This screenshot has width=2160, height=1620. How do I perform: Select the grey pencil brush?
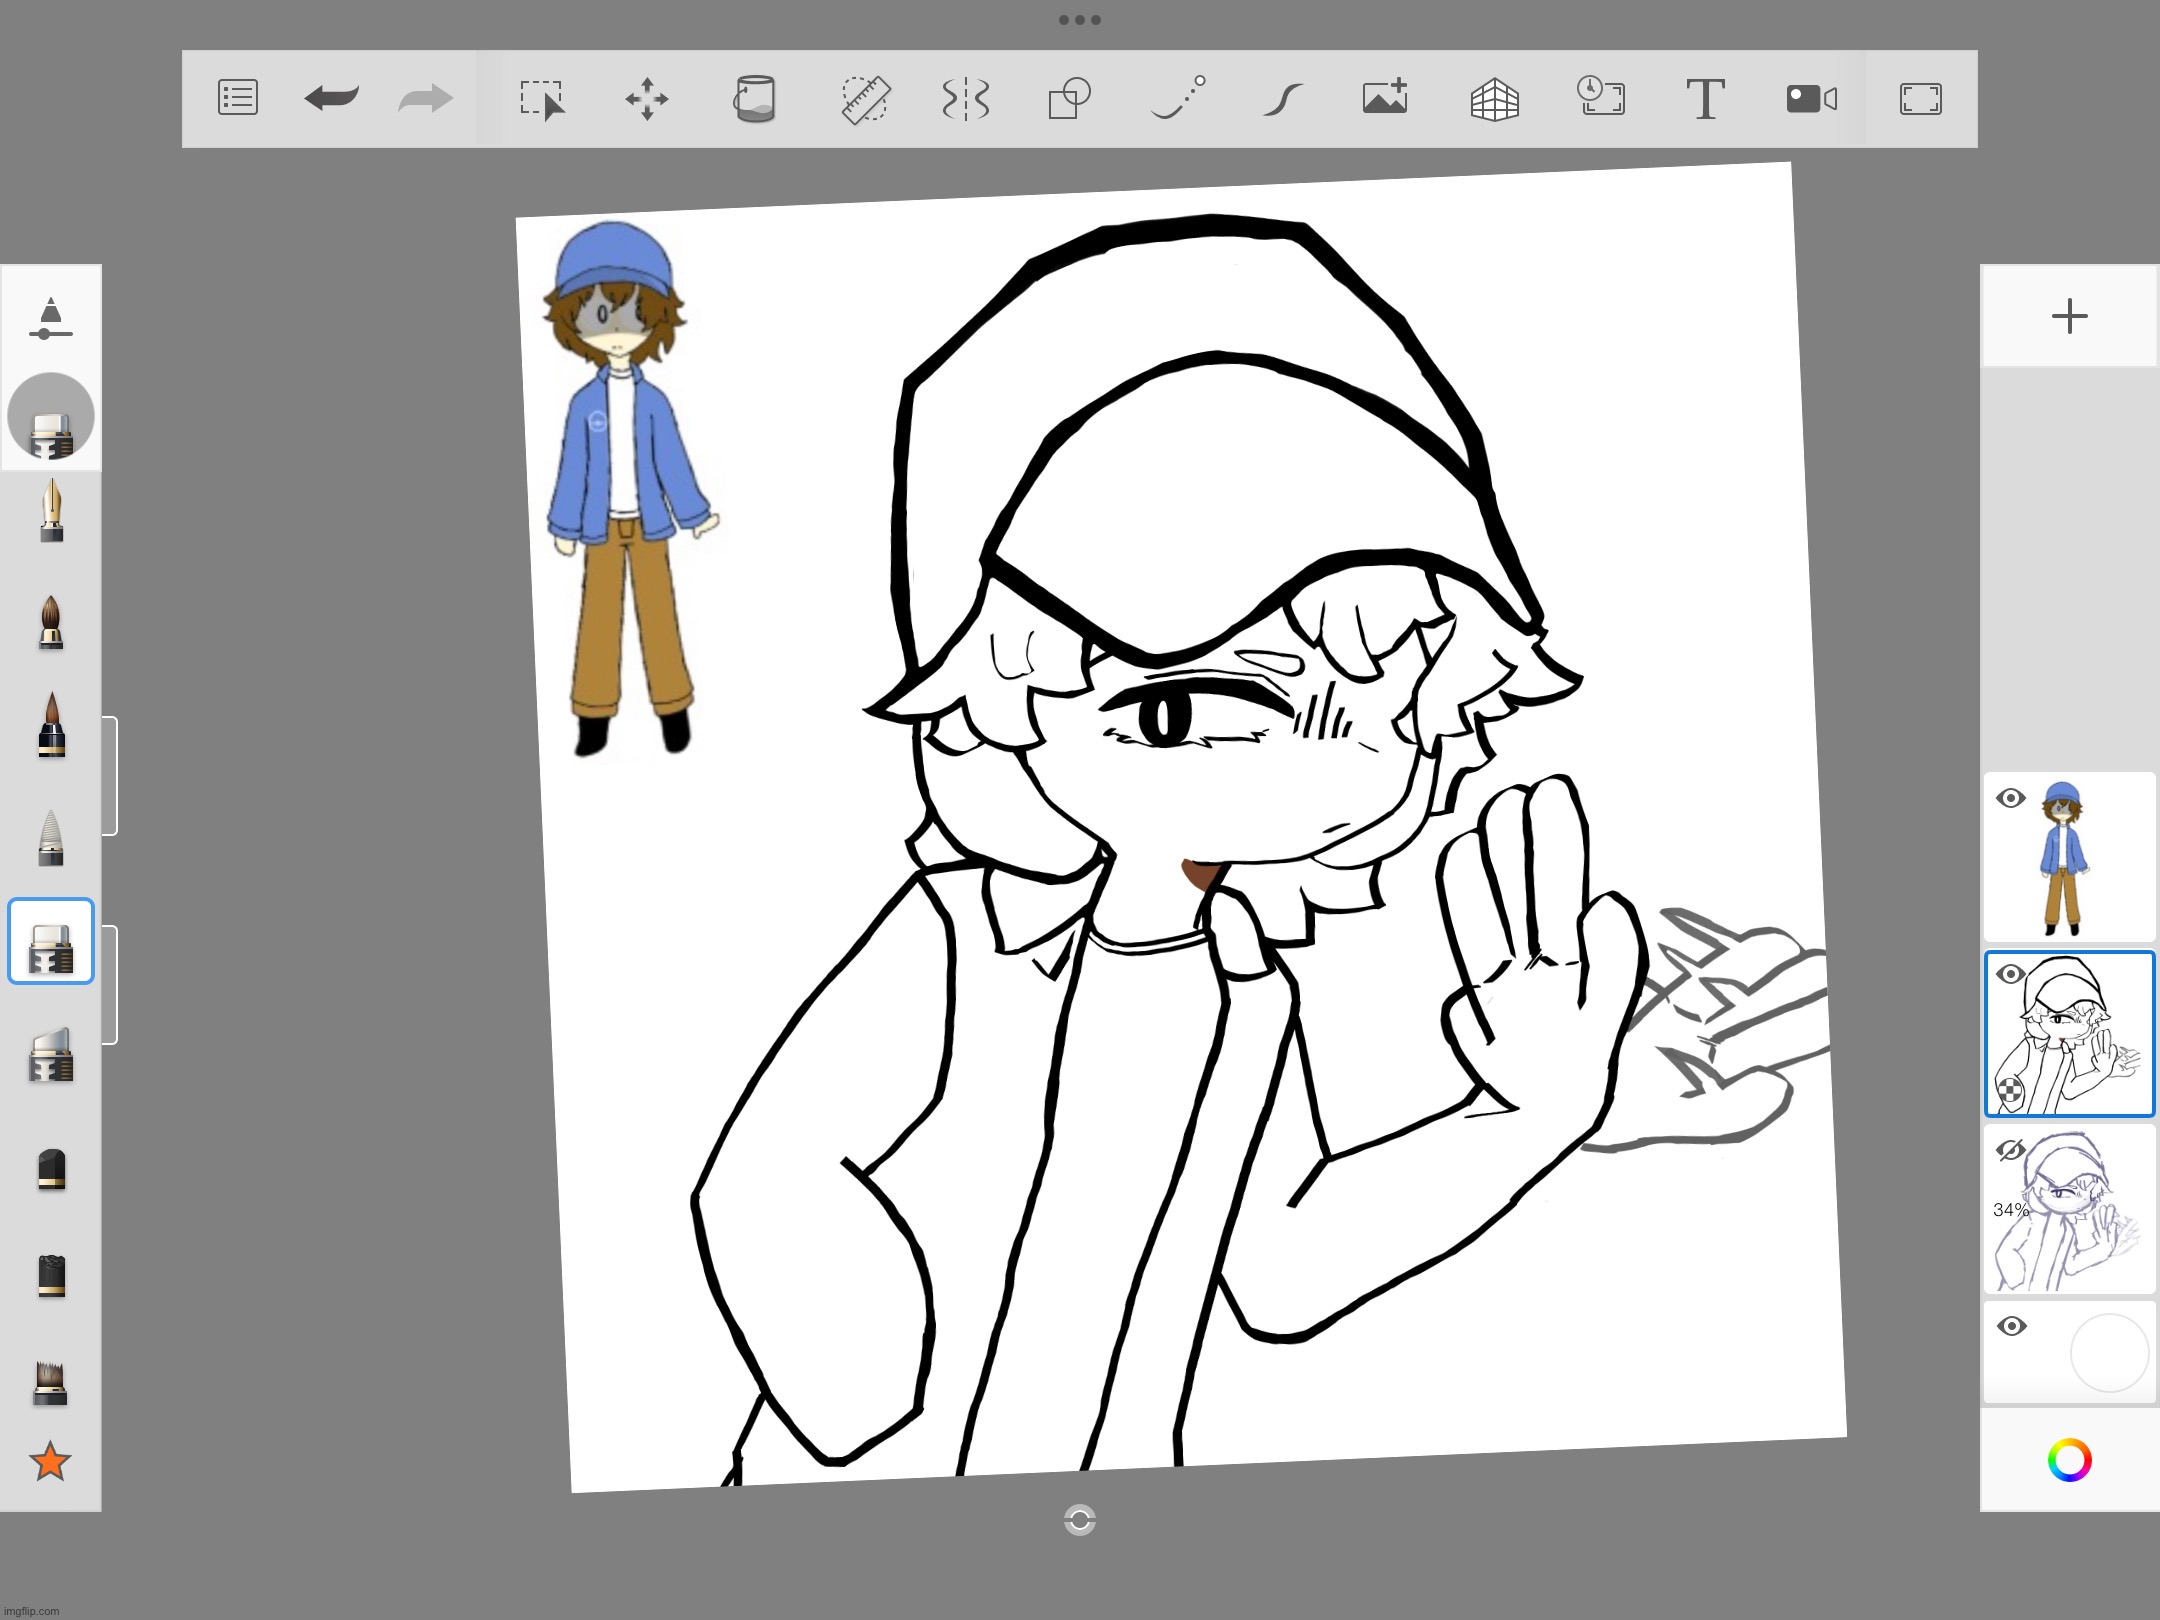pyautogui.click(x=51, y=838)
